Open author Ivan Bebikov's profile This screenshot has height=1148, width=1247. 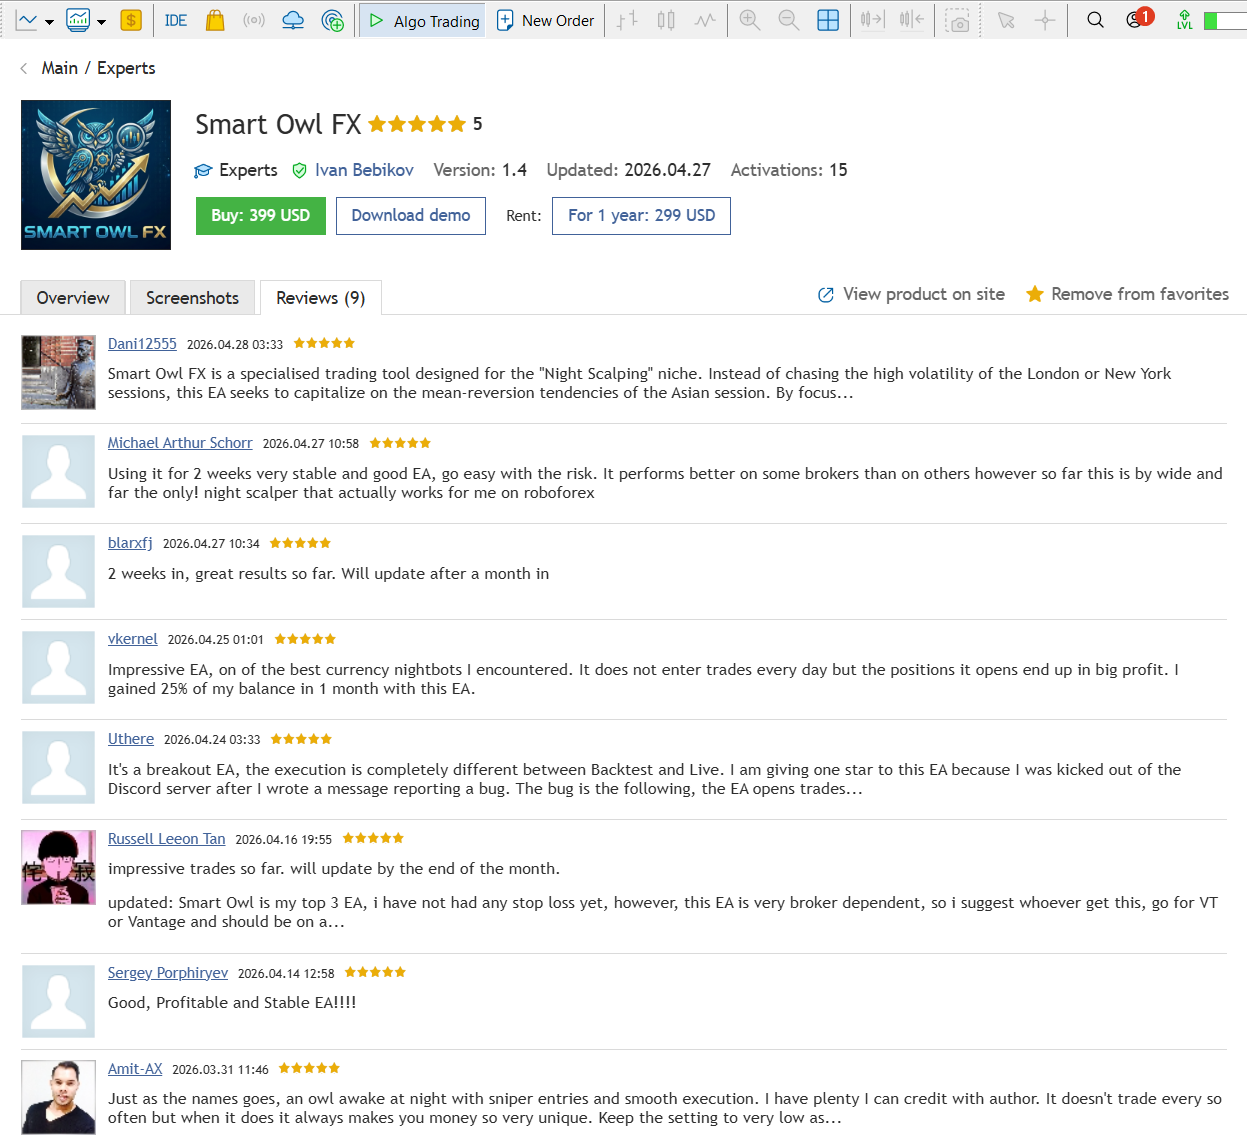364,170
